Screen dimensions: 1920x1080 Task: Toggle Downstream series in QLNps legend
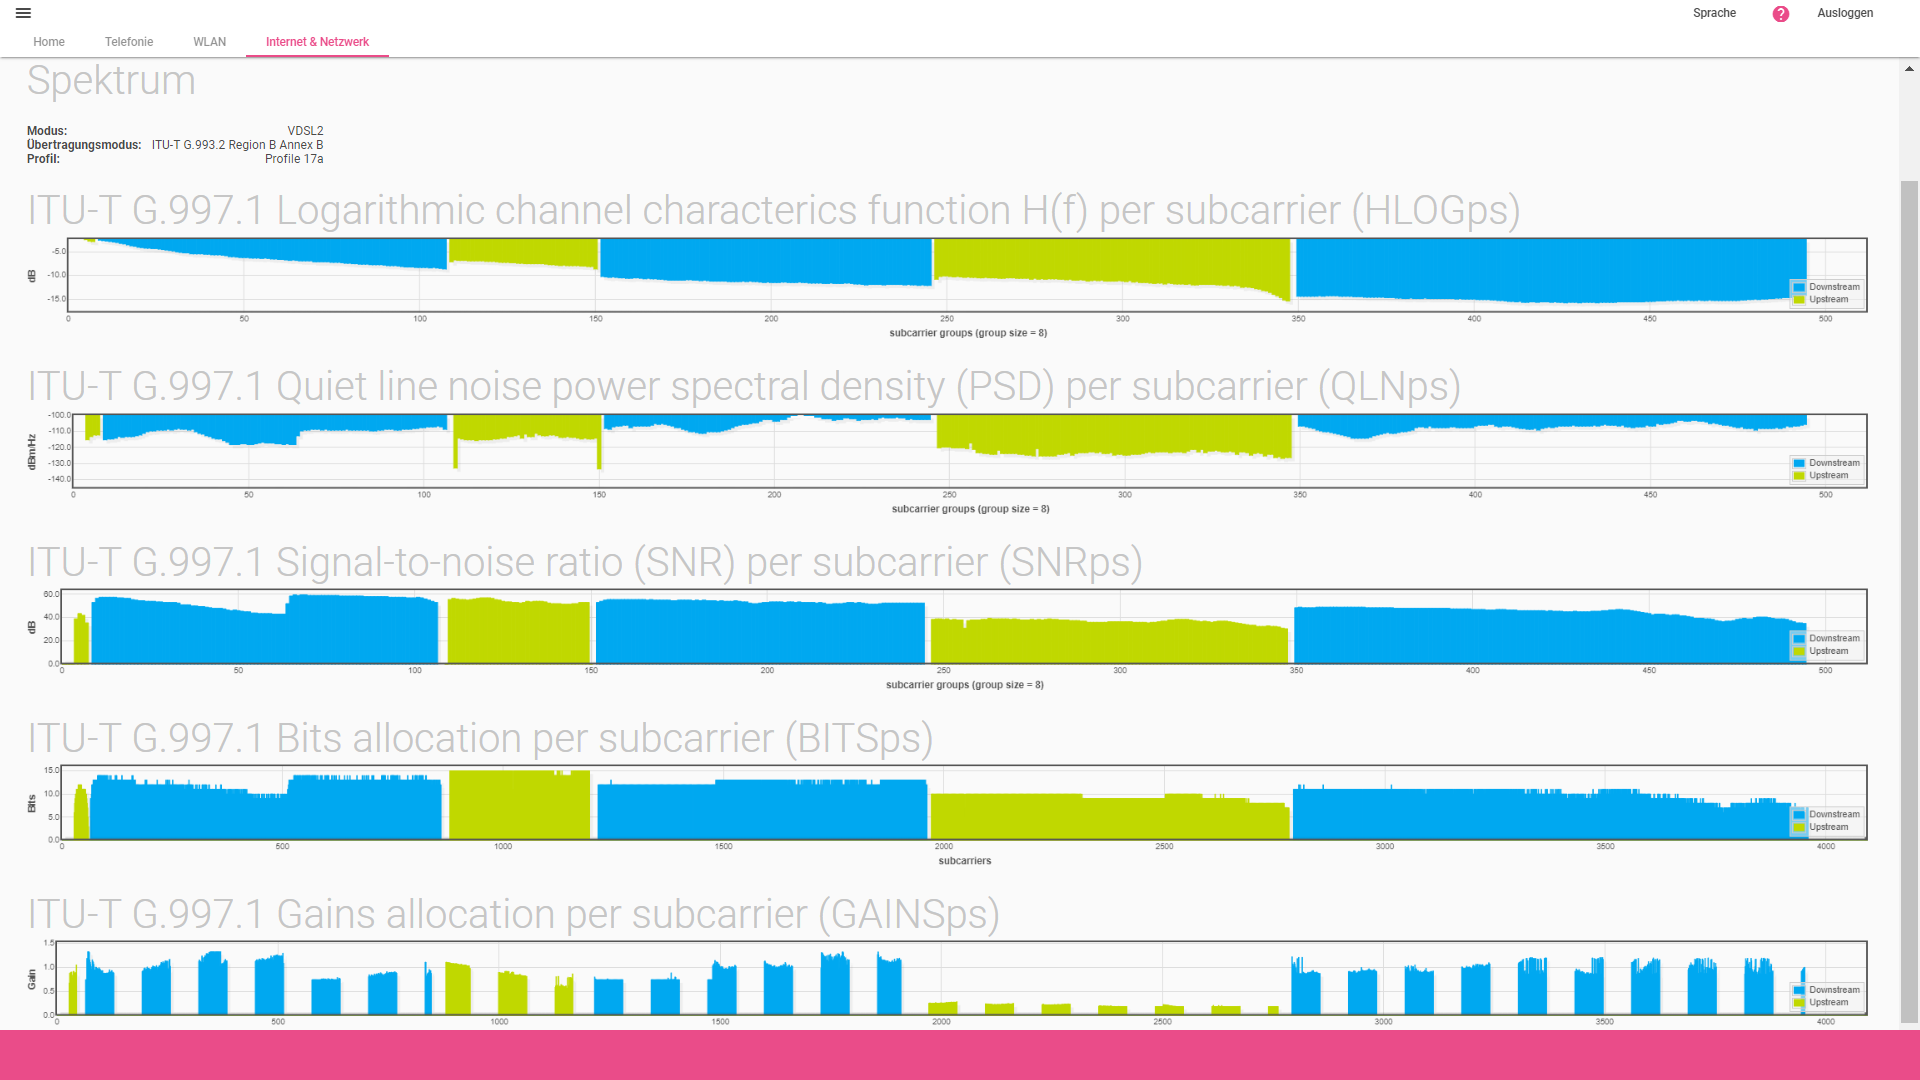click(1833, 463)
